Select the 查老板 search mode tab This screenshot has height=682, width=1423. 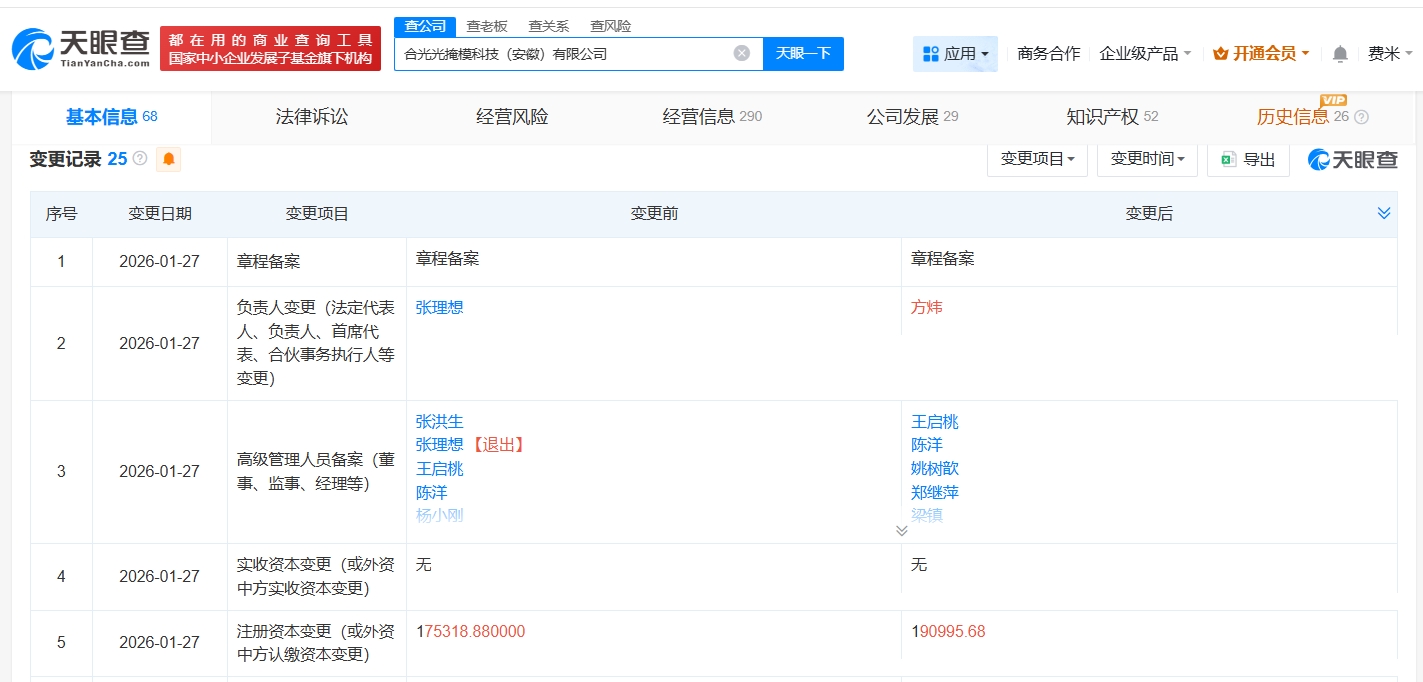click(x=487, y=26)
